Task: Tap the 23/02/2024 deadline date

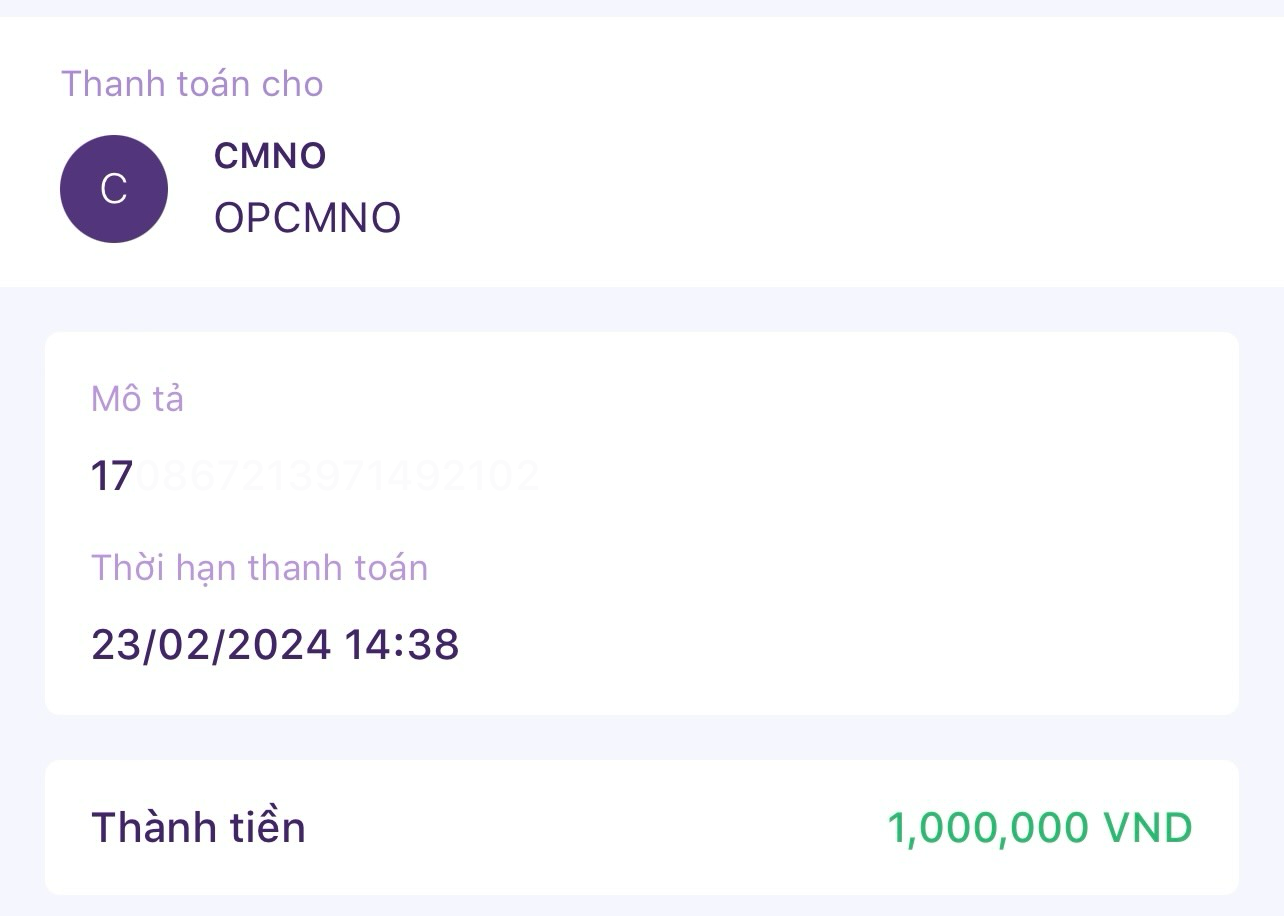Action: pos(211,644)
